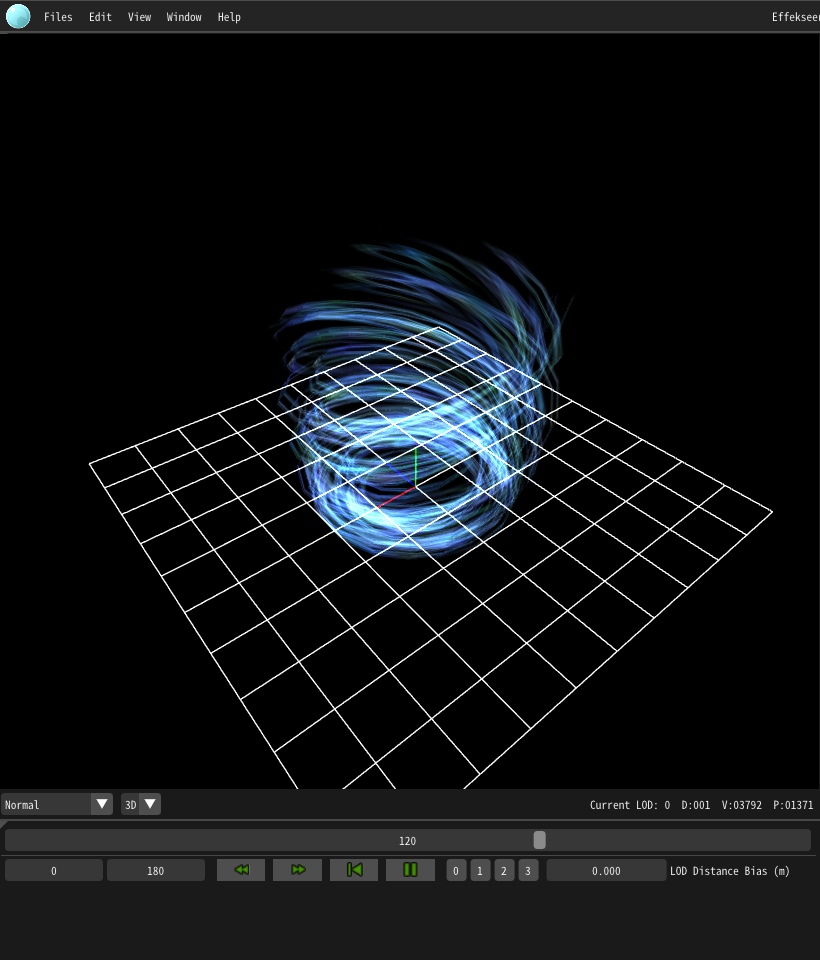
Task: Open the View menu
Action: point(140,17)
